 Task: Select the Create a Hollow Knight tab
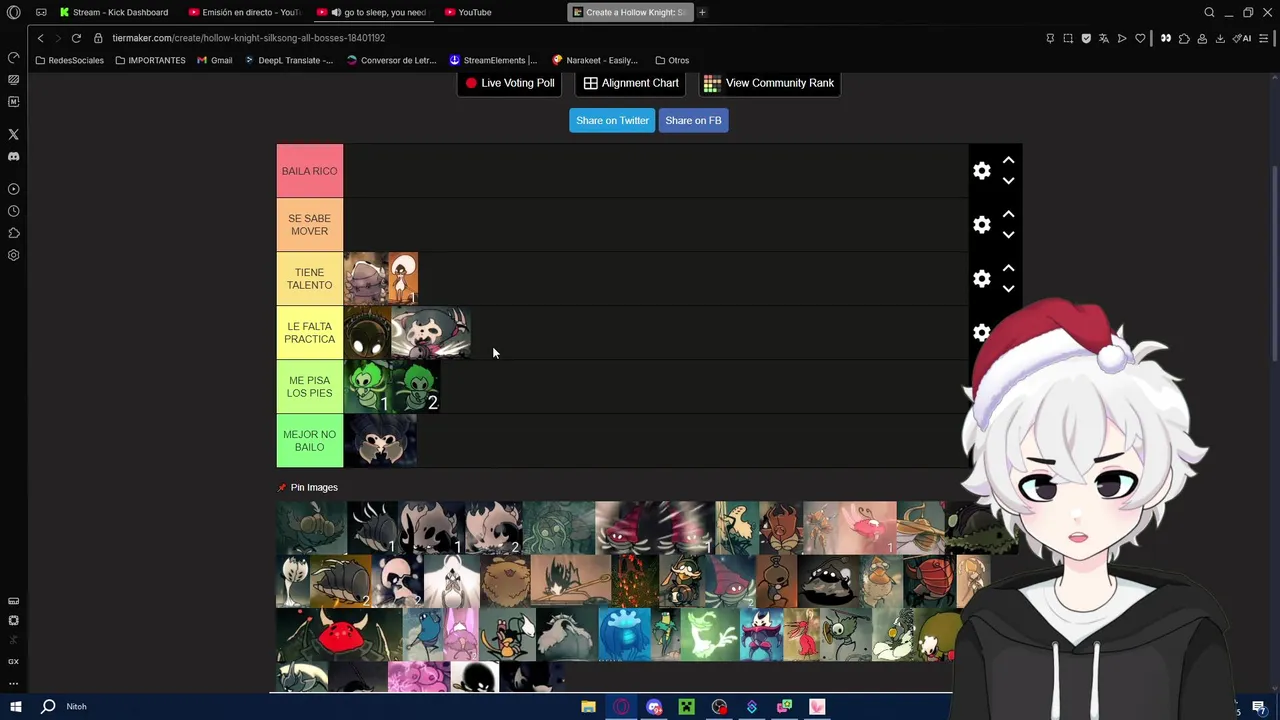click(629, 12)
